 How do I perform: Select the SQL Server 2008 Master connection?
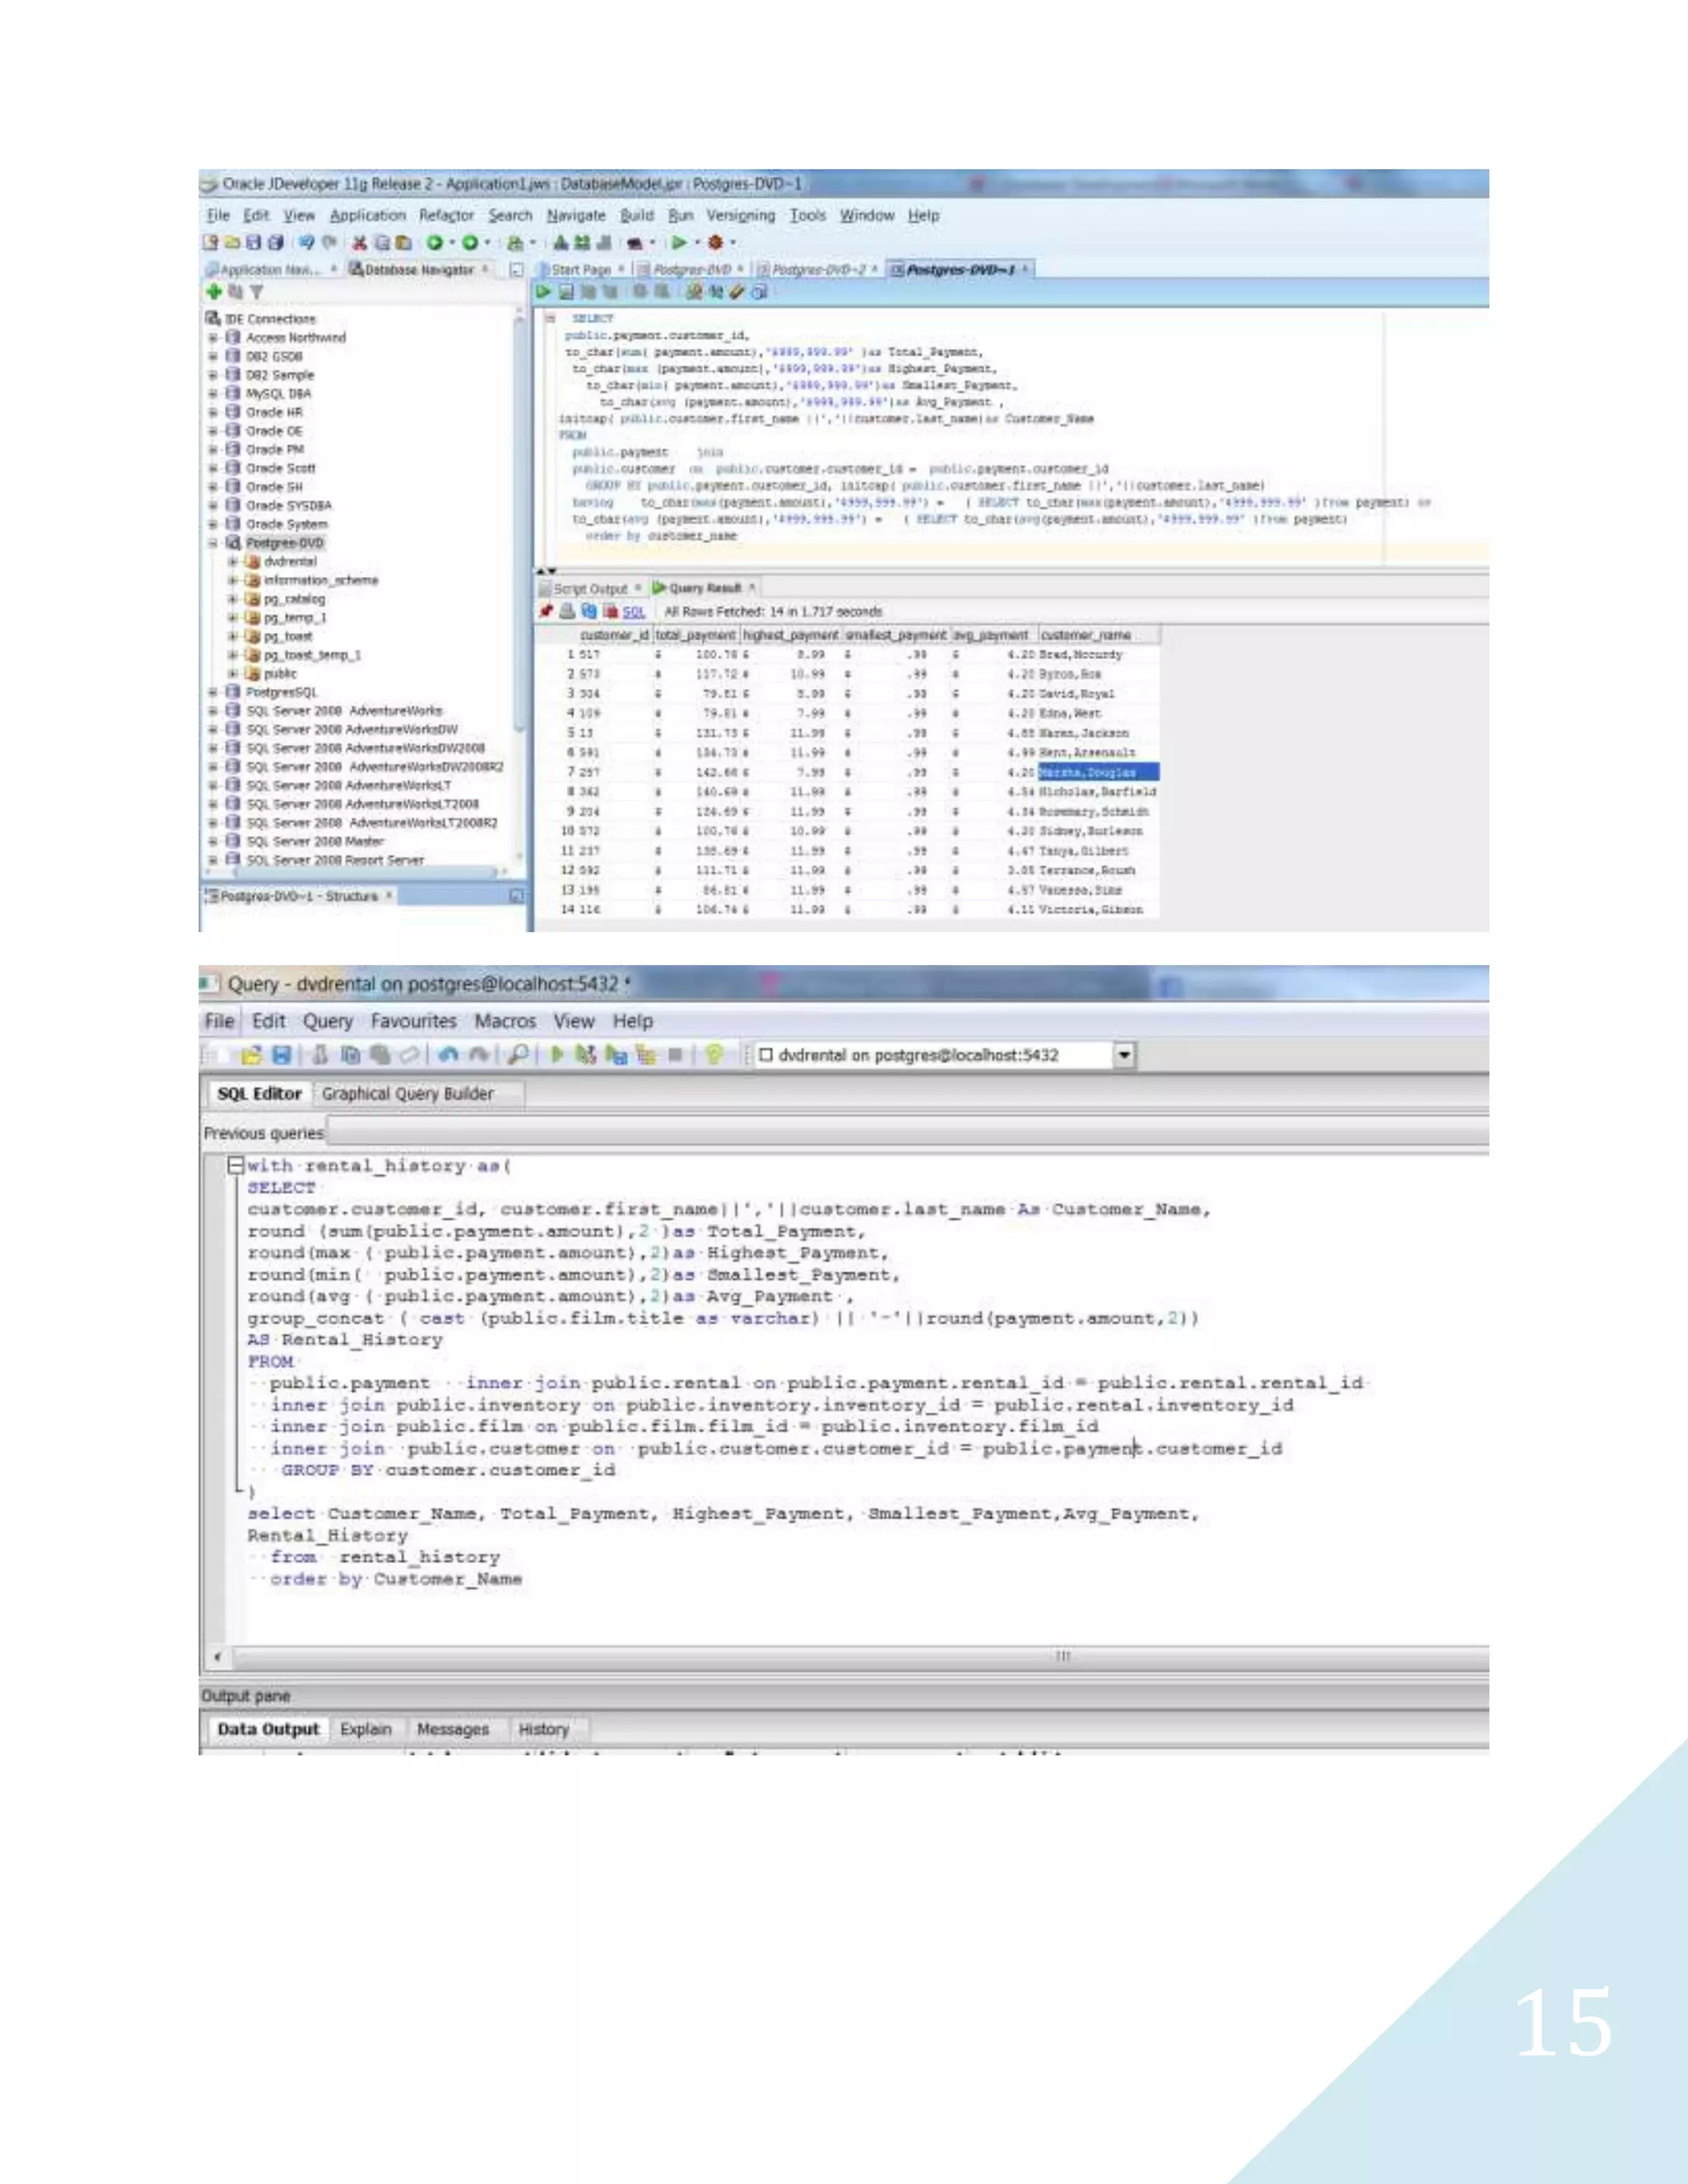314,841
